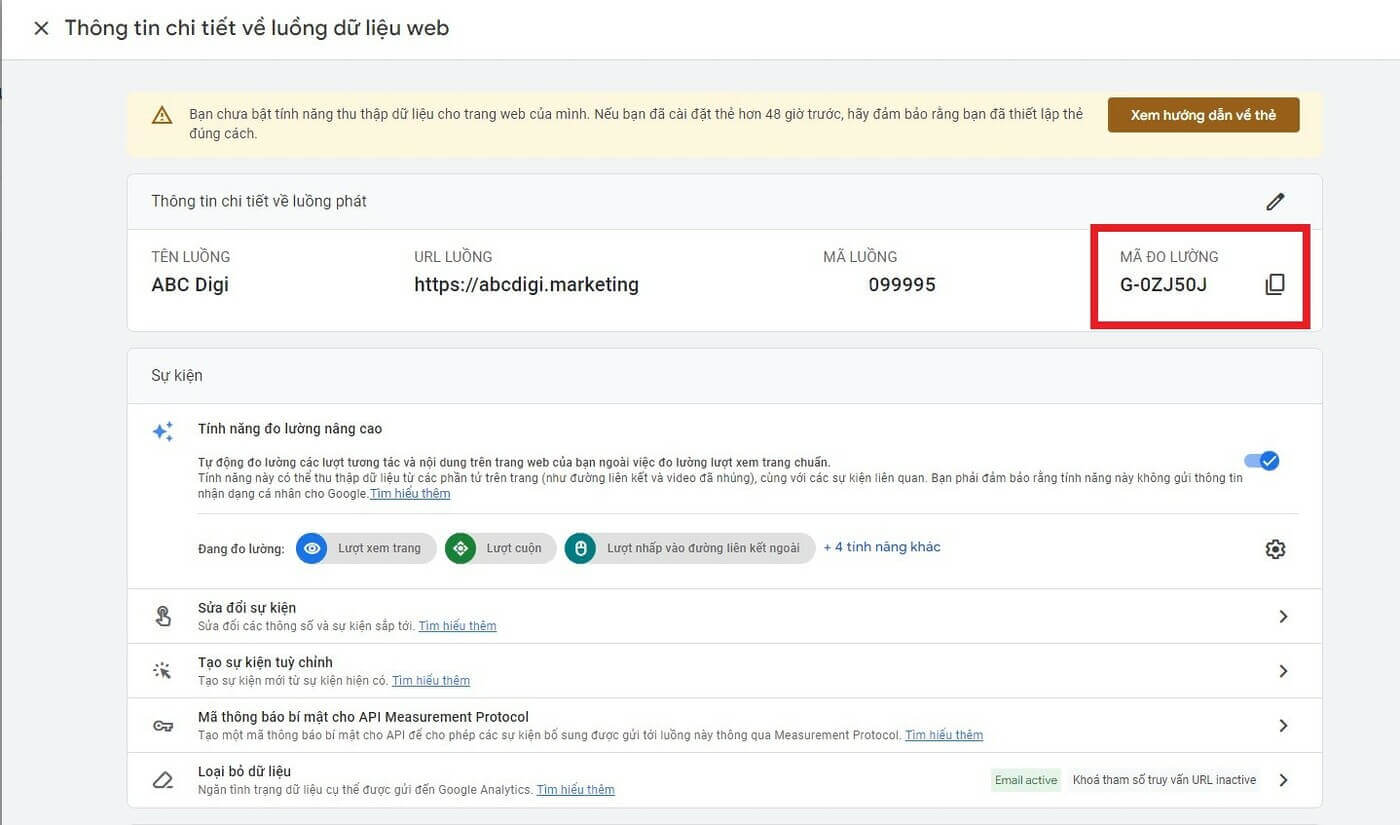
Task: Select the Lượt xem trang chip
Action: point(366,548)
